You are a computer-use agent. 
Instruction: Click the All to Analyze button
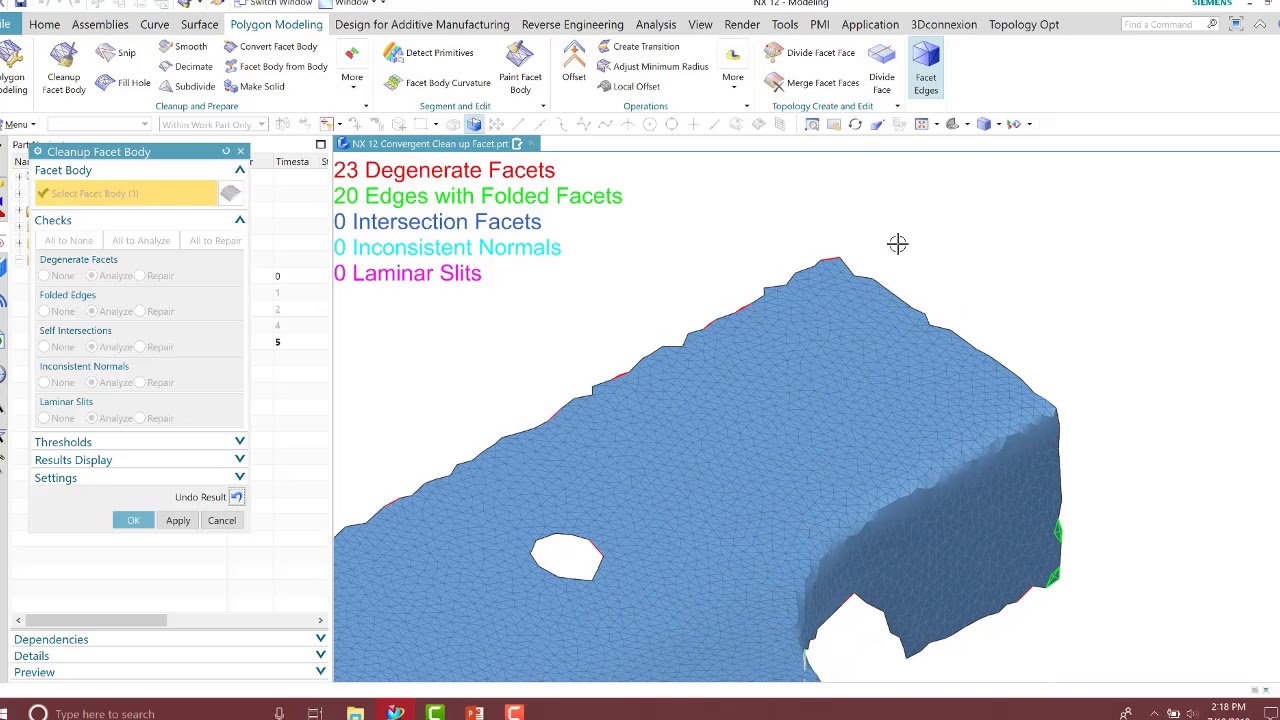(x=141, y=241)
